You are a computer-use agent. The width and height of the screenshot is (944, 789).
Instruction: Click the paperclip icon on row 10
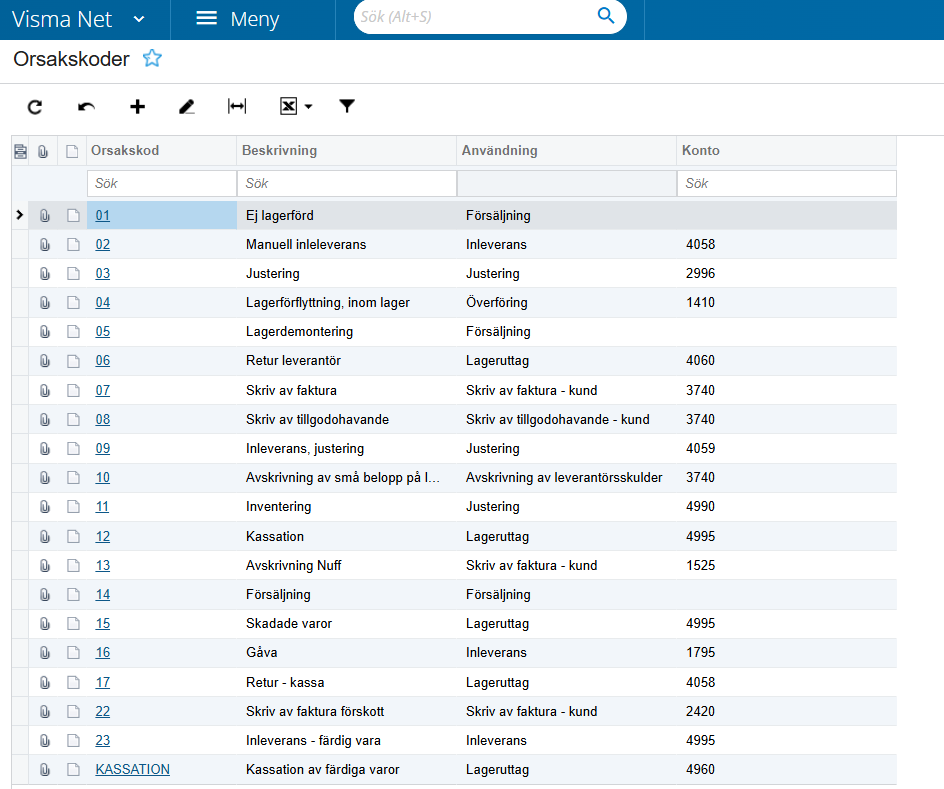(45, 478)
